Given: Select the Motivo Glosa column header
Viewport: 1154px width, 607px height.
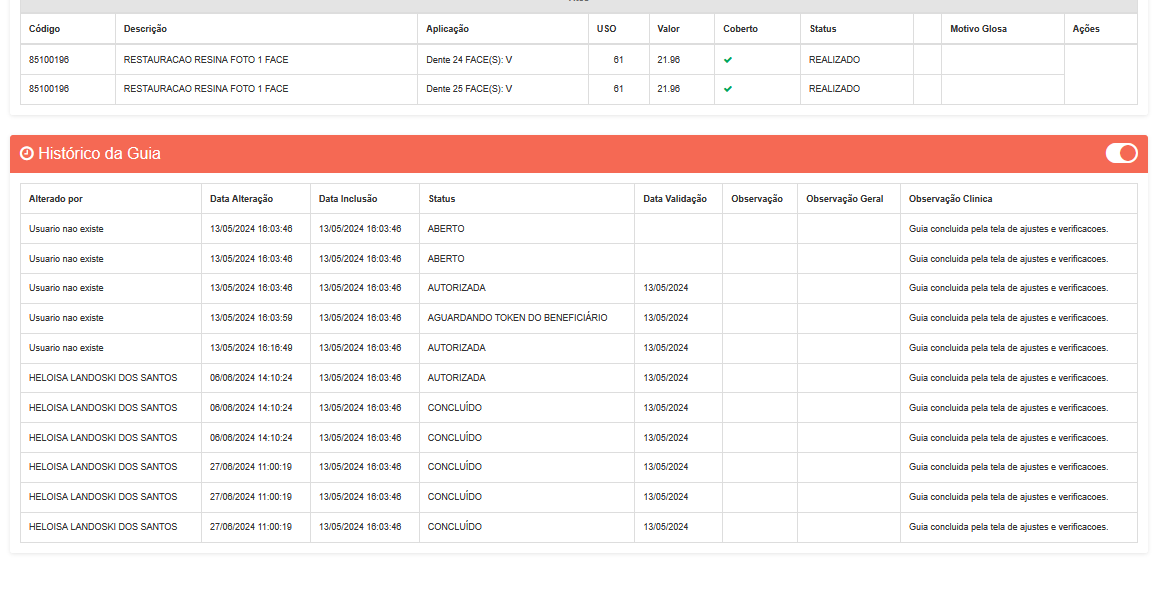Looking at the screenshot, I should (978, 29).
